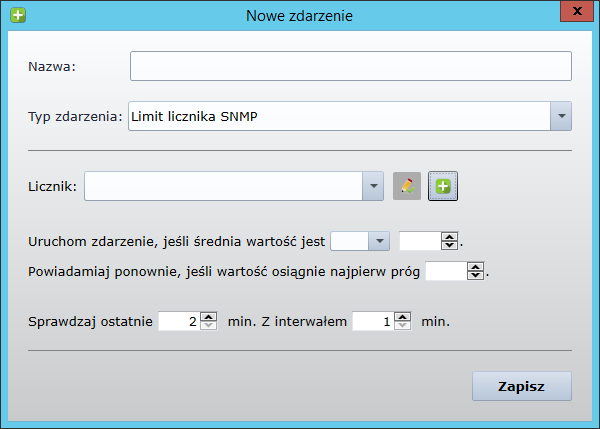Image resolution: width=600 pixels, height=429 pixels.
Task: Select the Limit licznika SNMP combo box
Action: 350,116
